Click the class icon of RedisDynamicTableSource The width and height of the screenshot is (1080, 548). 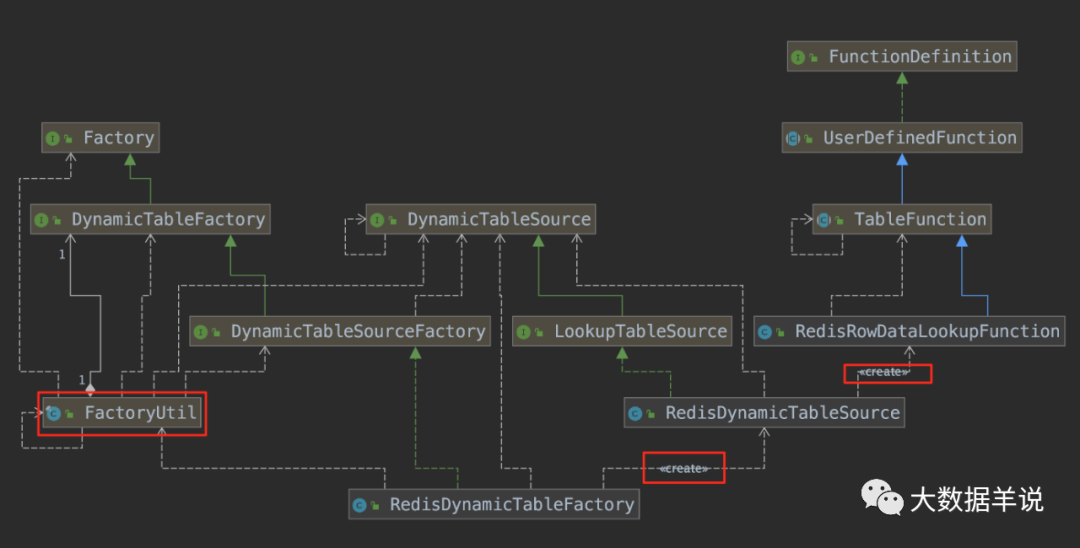(x=635, y=414)
